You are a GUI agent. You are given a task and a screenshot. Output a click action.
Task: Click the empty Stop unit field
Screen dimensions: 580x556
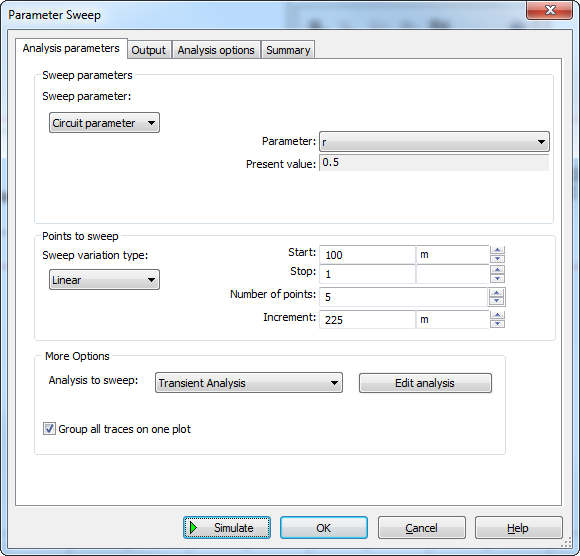pyautogui.click(x=453, y=274)
